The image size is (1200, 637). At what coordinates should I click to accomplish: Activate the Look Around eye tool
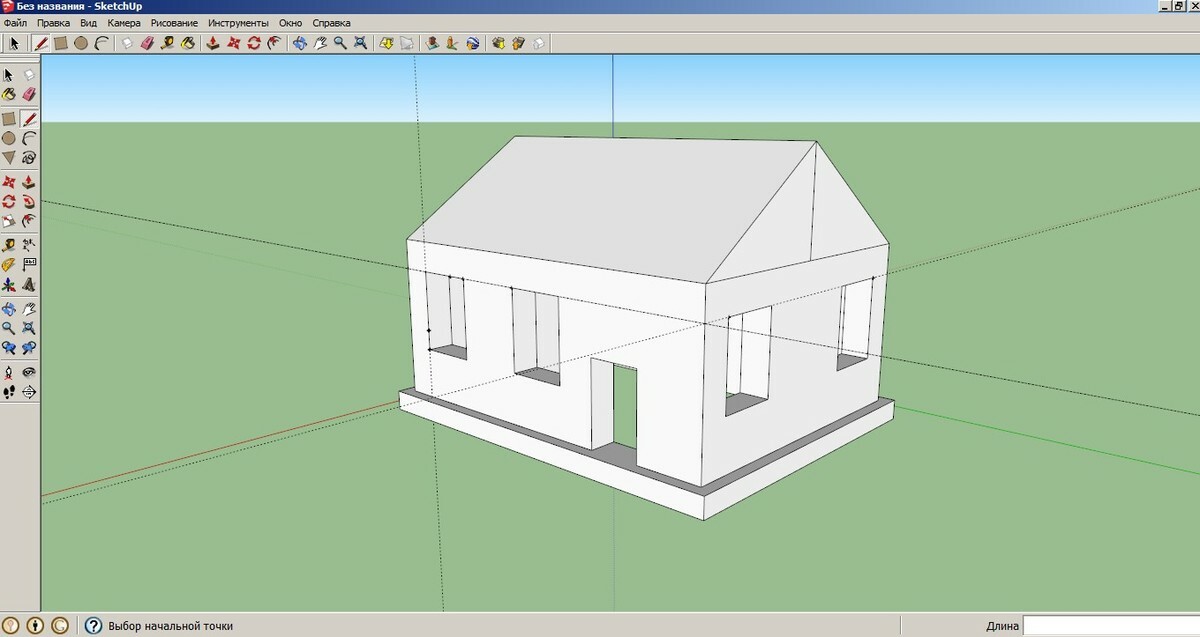click(x=30, y=372)
